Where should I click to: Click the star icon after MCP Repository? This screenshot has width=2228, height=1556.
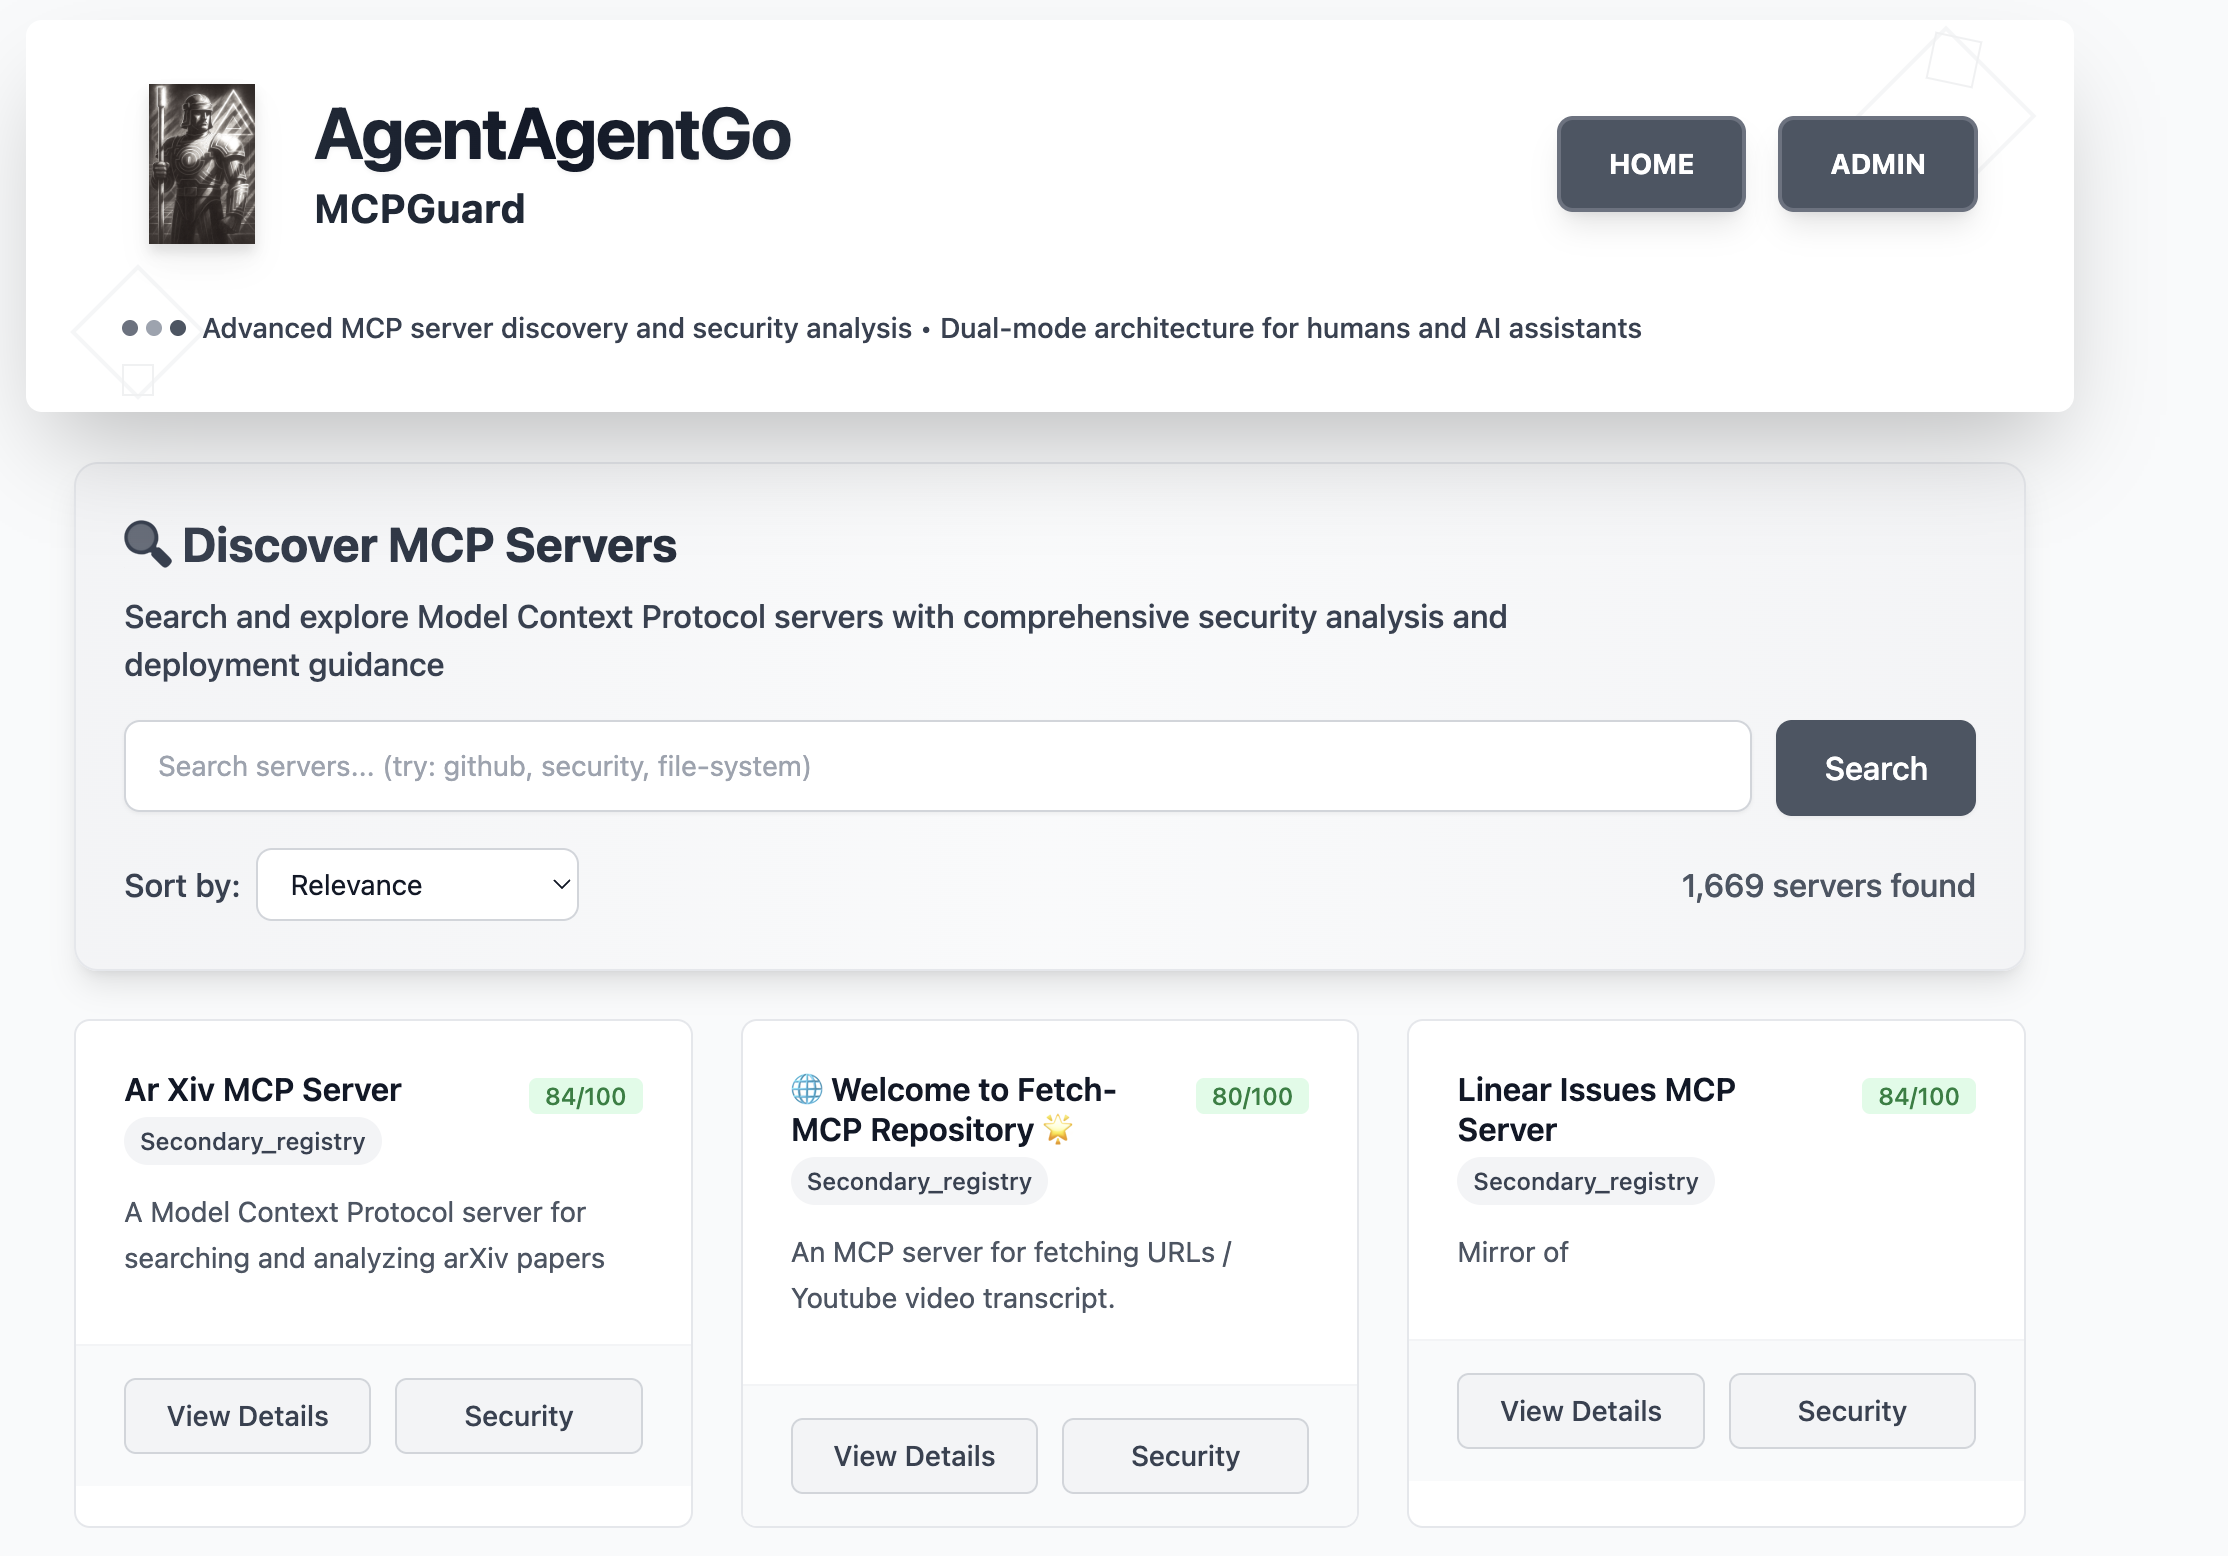pyautogui.click(x=1057, y=1130)
